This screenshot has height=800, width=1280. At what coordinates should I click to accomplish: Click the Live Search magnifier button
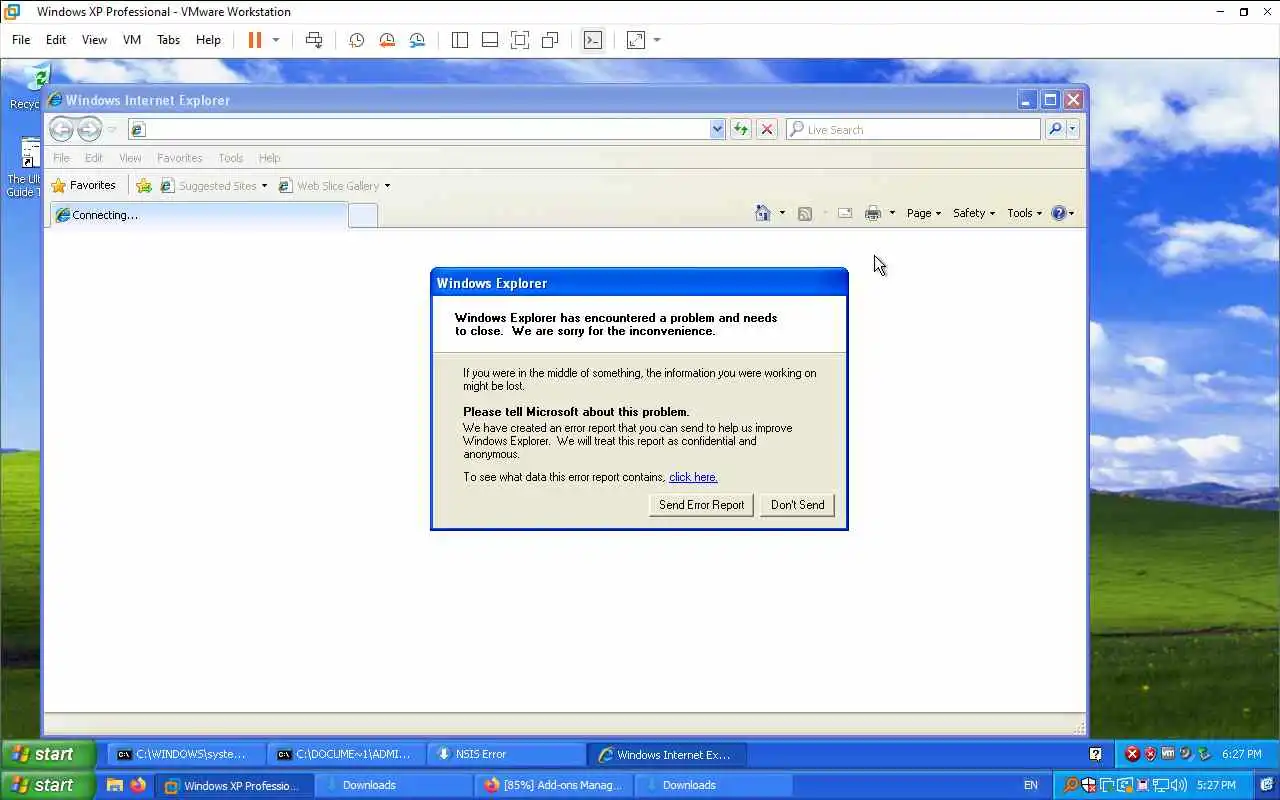[1054, 129]
